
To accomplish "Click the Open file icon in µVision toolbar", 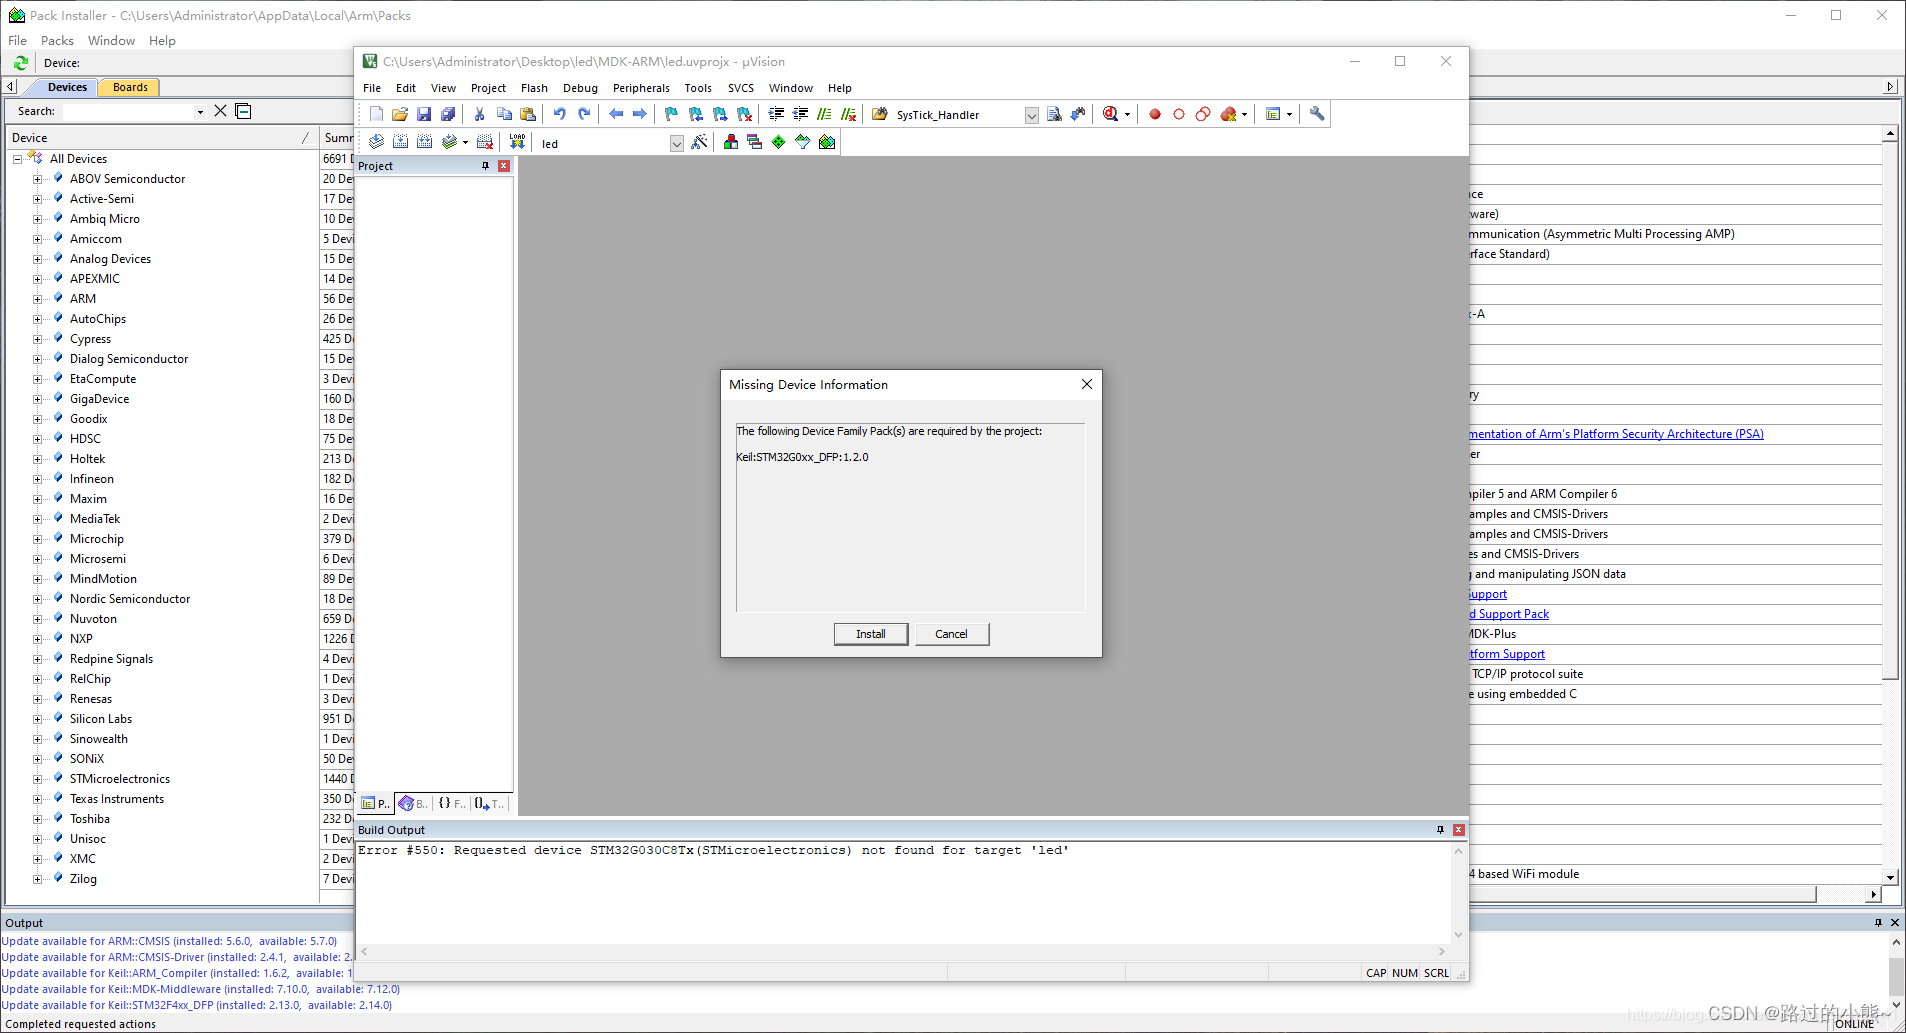I will point(400,114).
